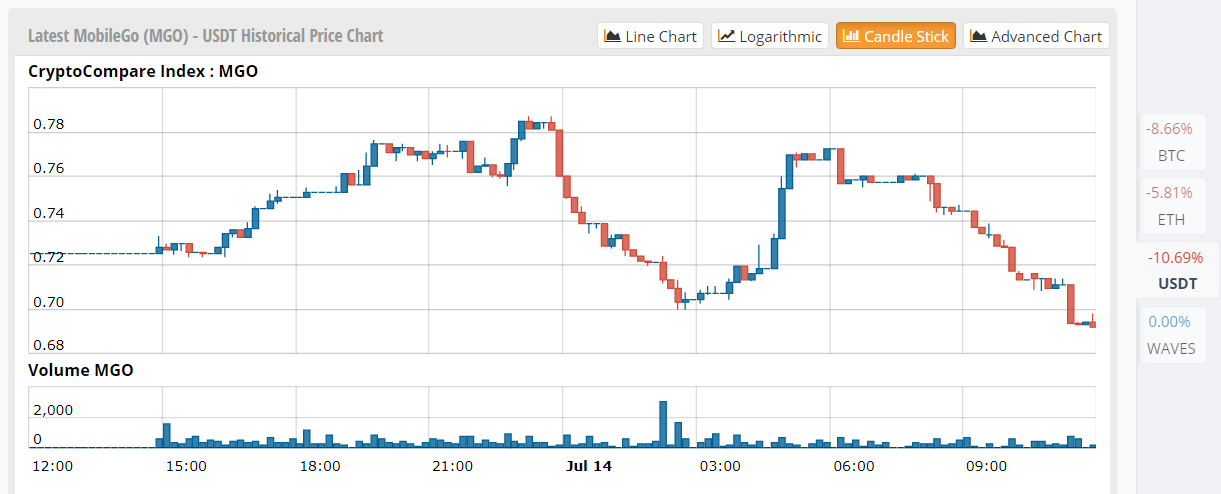Select the WAVES currency tab
Viewport: 1221px width, 494px height.
[1171, 335]
